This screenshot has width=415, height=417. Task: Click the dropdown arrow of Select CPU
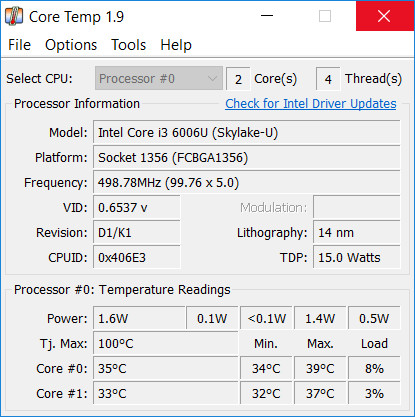(x=212, y=79)
